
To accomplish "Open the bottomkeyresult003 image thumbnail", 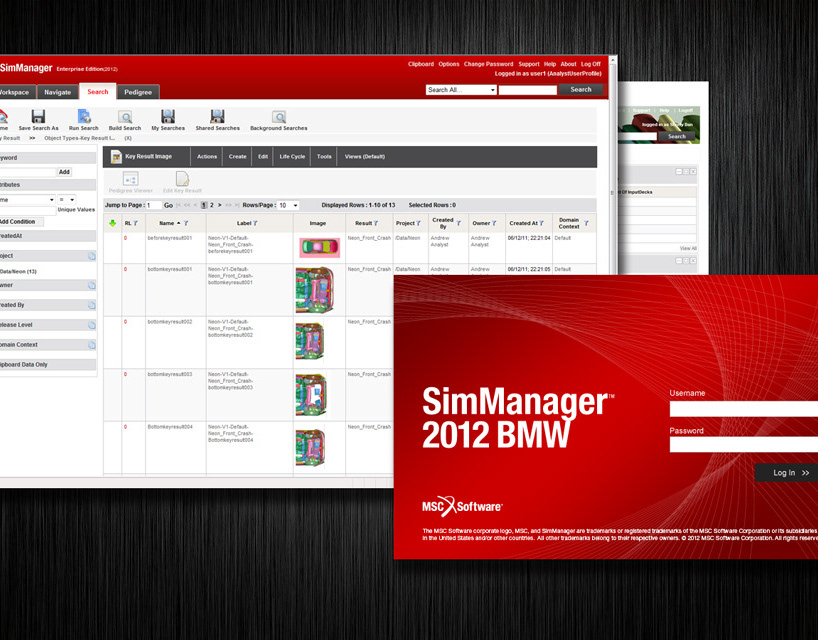I will click(x=311, y=395).
